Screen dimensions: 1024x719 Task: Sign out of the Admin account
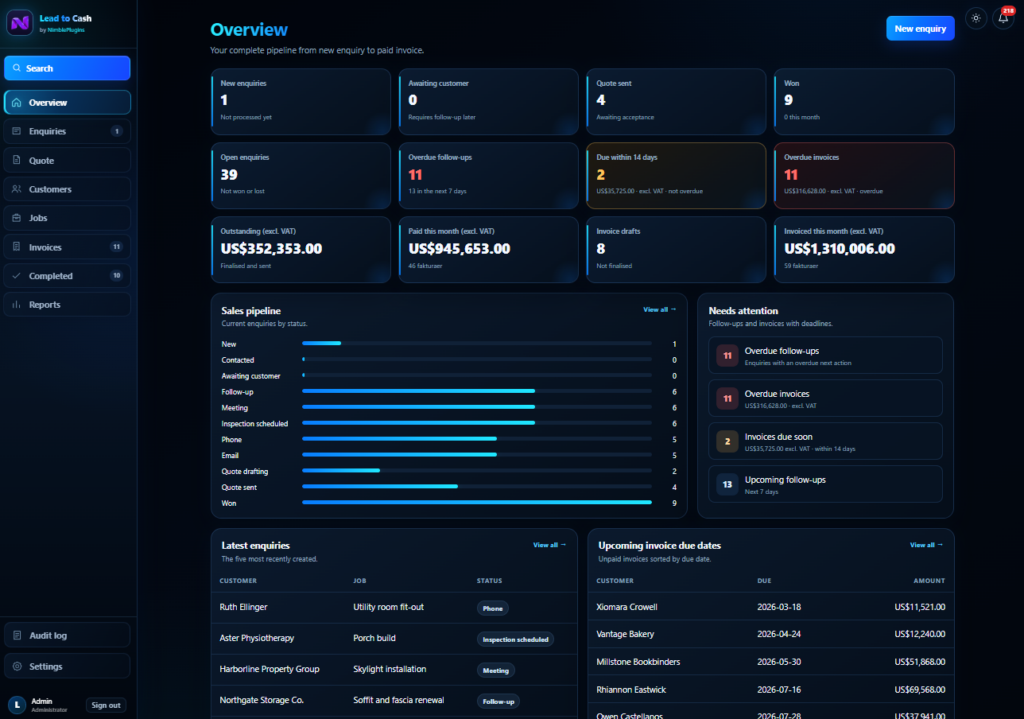pos(106,705)
